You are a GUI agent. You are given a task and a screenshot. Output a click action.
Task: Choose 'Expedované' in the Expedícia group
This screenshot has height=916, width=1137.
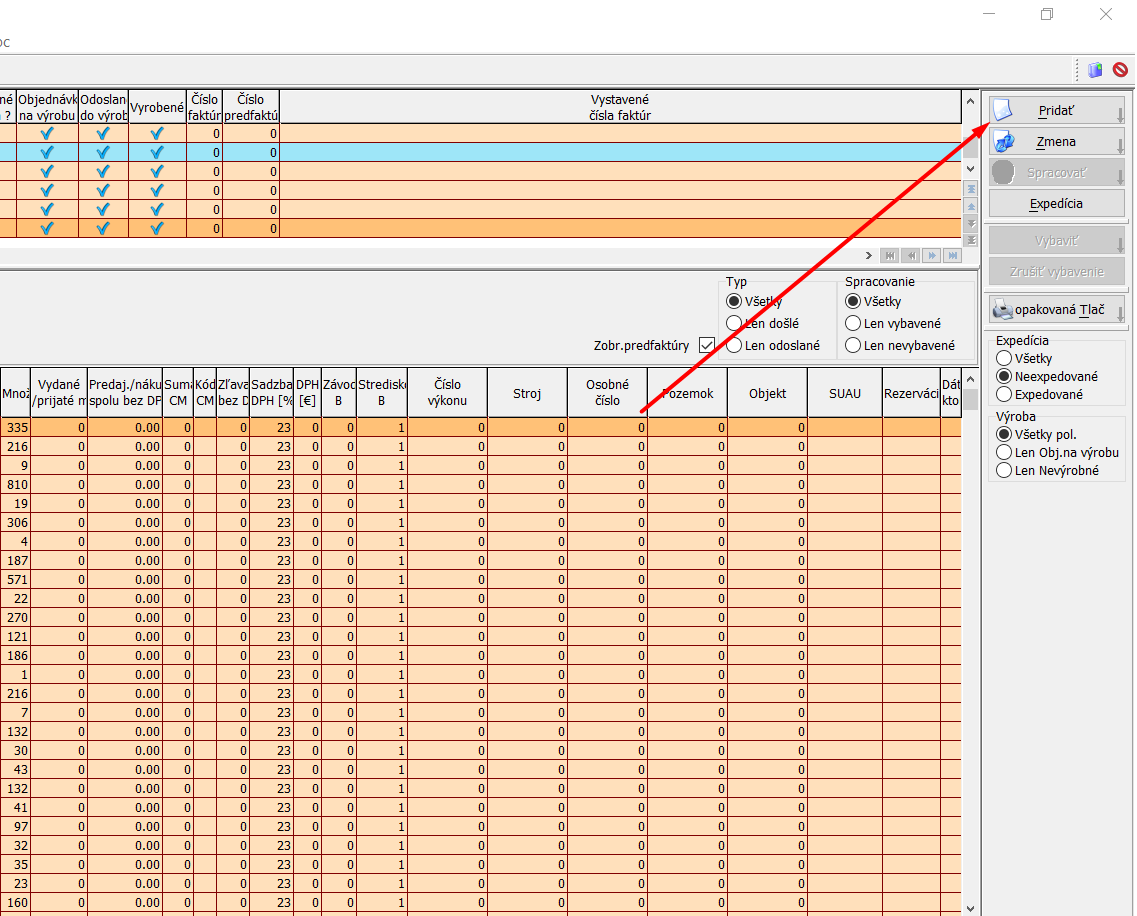tap(1004, 394)
